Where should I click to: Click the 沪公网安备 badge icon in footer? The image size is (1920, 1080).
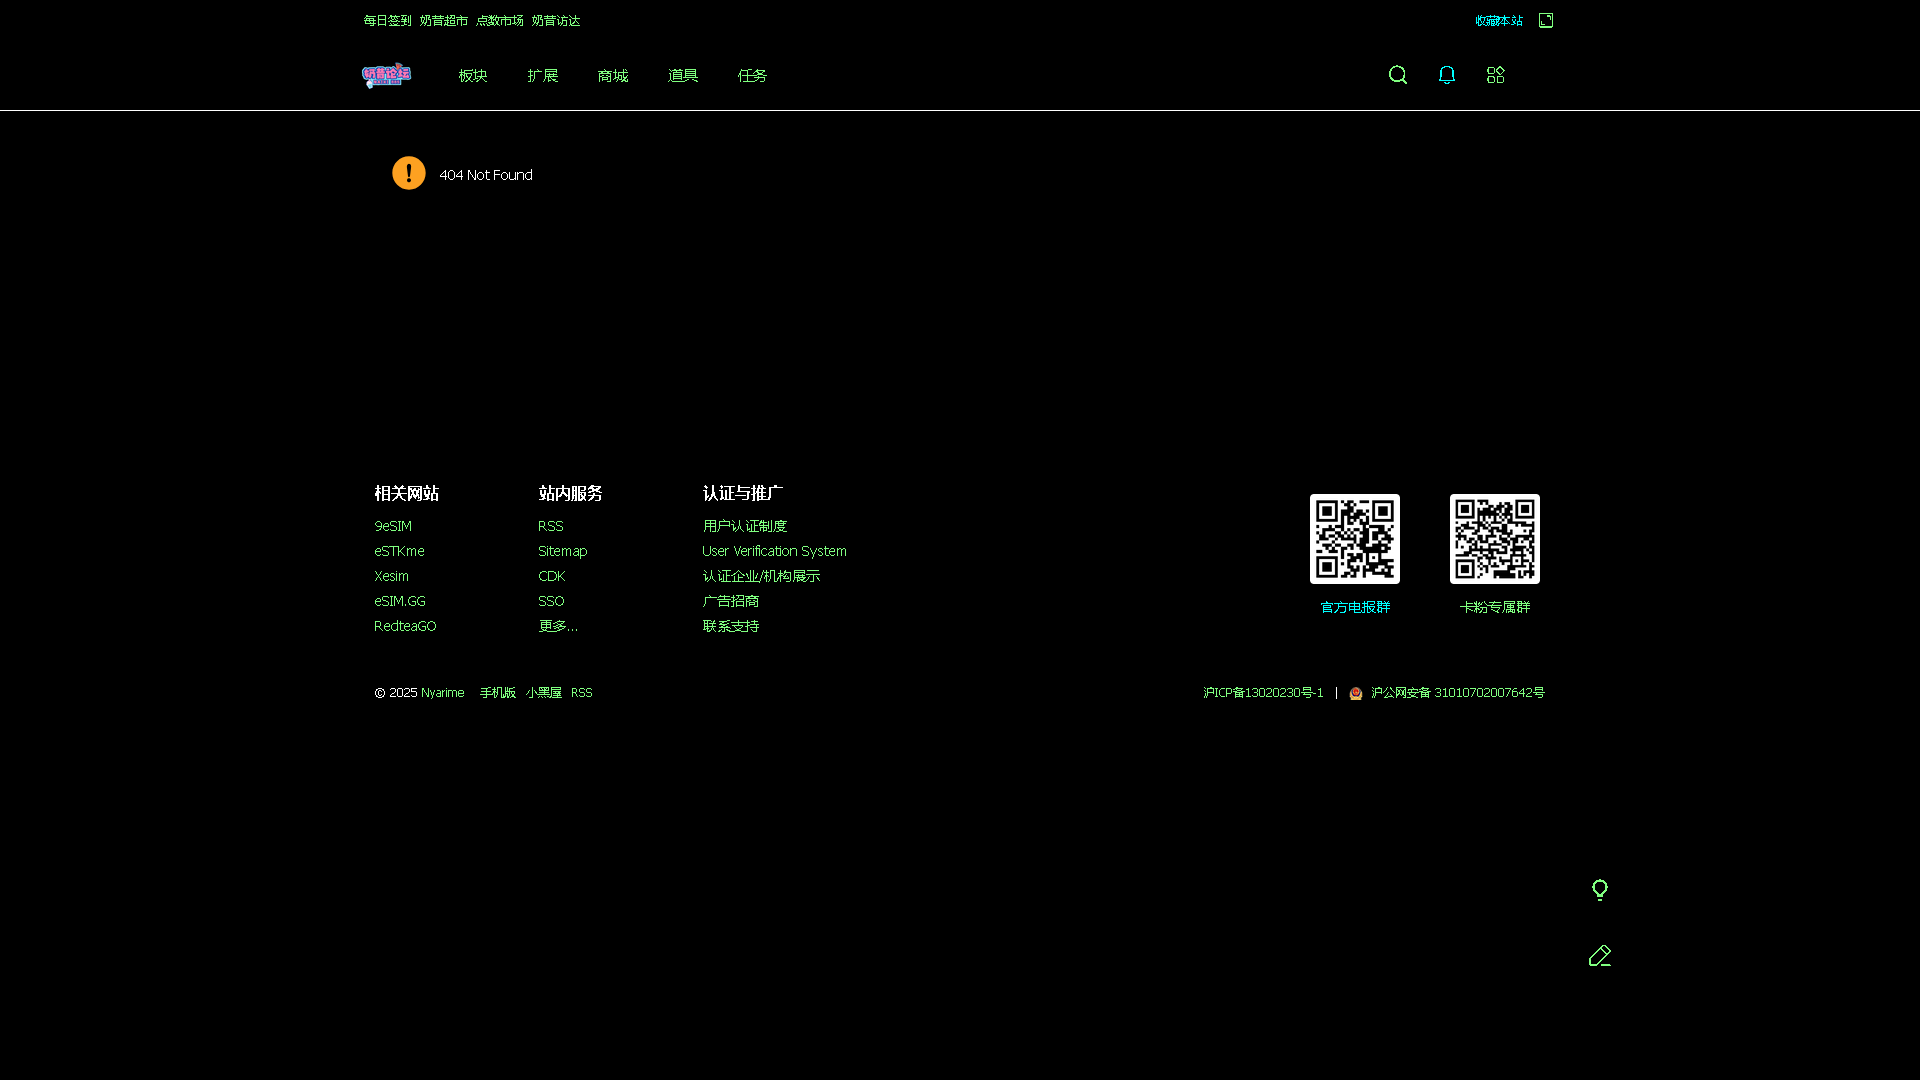point(1356,693)
